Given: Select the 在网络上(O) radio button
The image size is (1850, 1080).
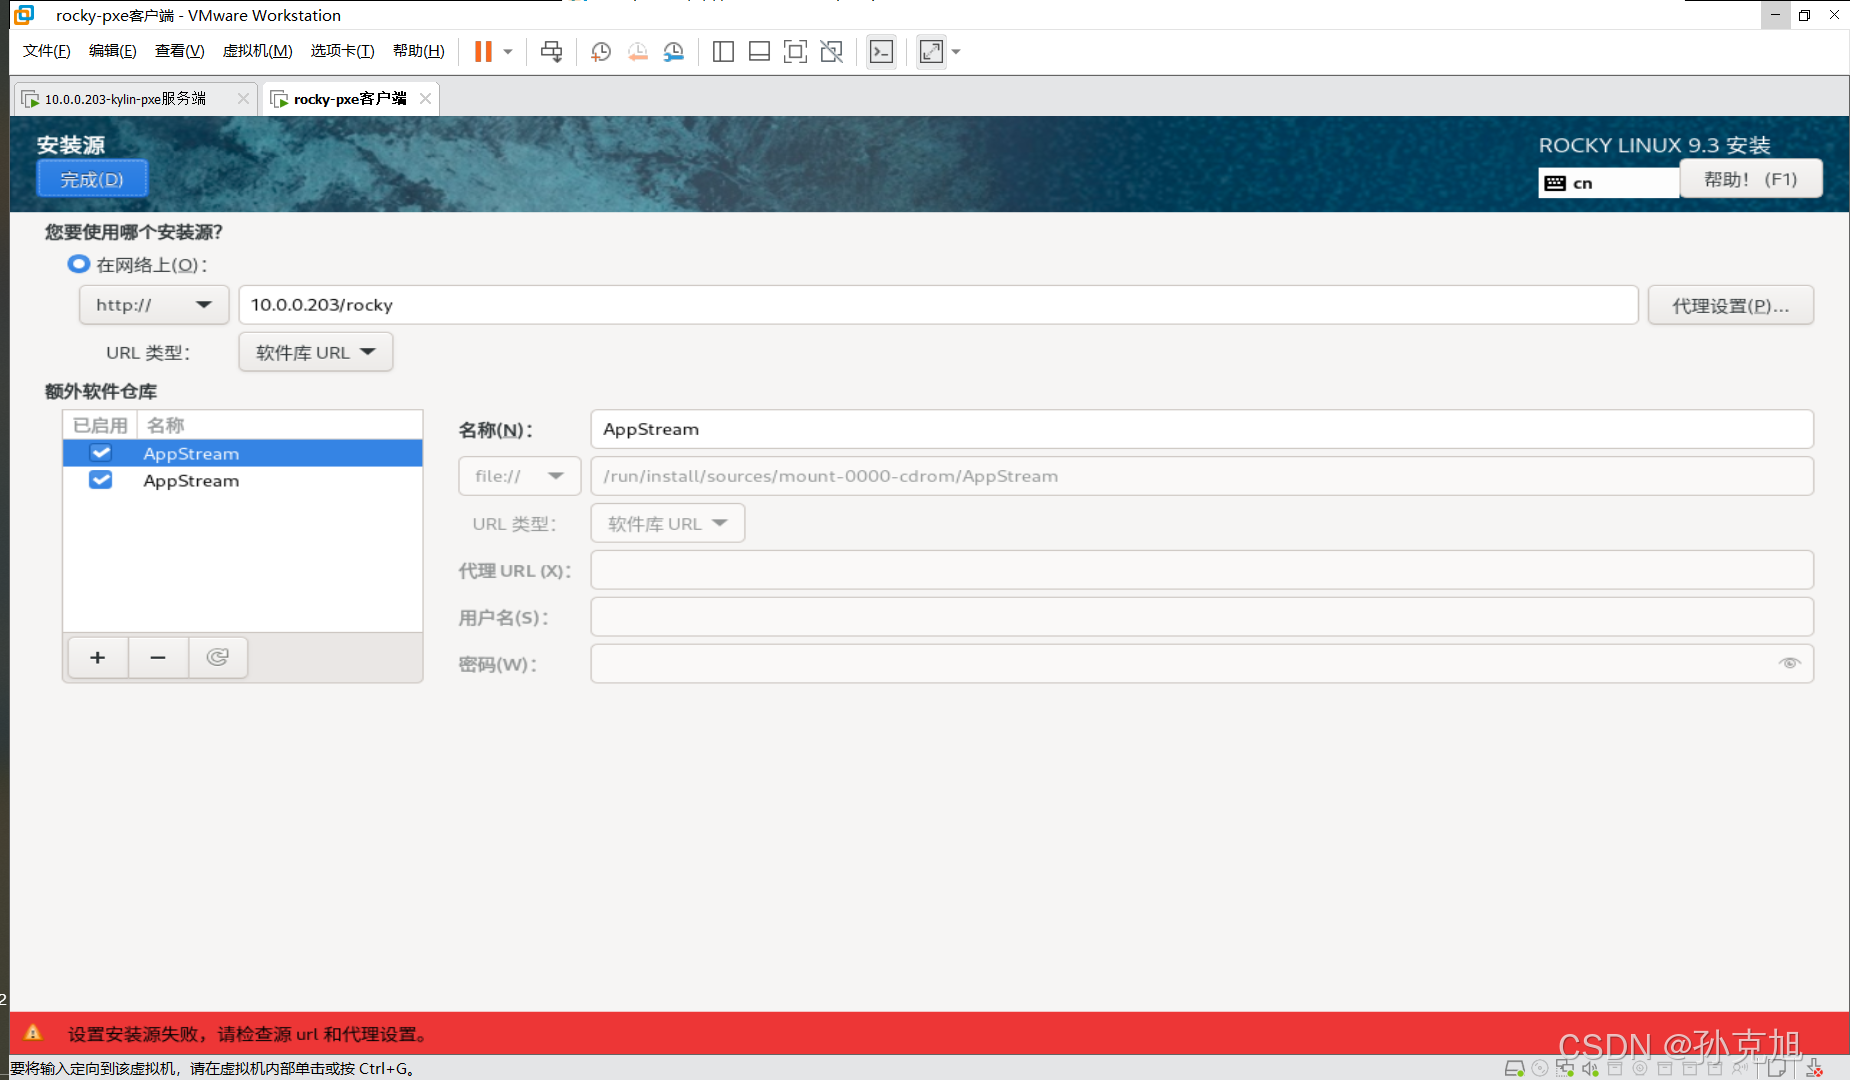Looking at the screenshot, I should (78, 265).
